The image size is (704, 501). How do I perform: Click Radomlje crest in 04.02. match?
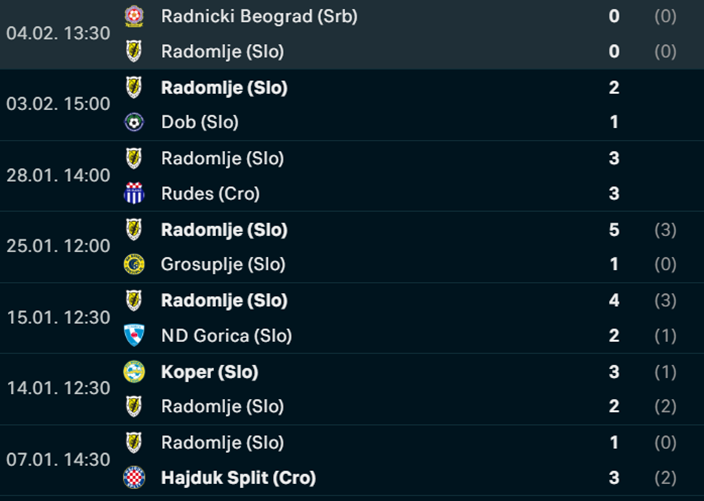[x=134, y=51]
